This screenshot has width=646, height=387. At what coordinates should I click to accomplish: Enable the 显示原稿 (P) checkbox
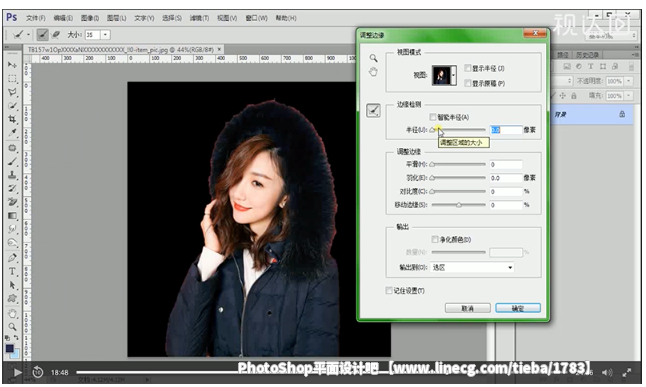point(468,83)
